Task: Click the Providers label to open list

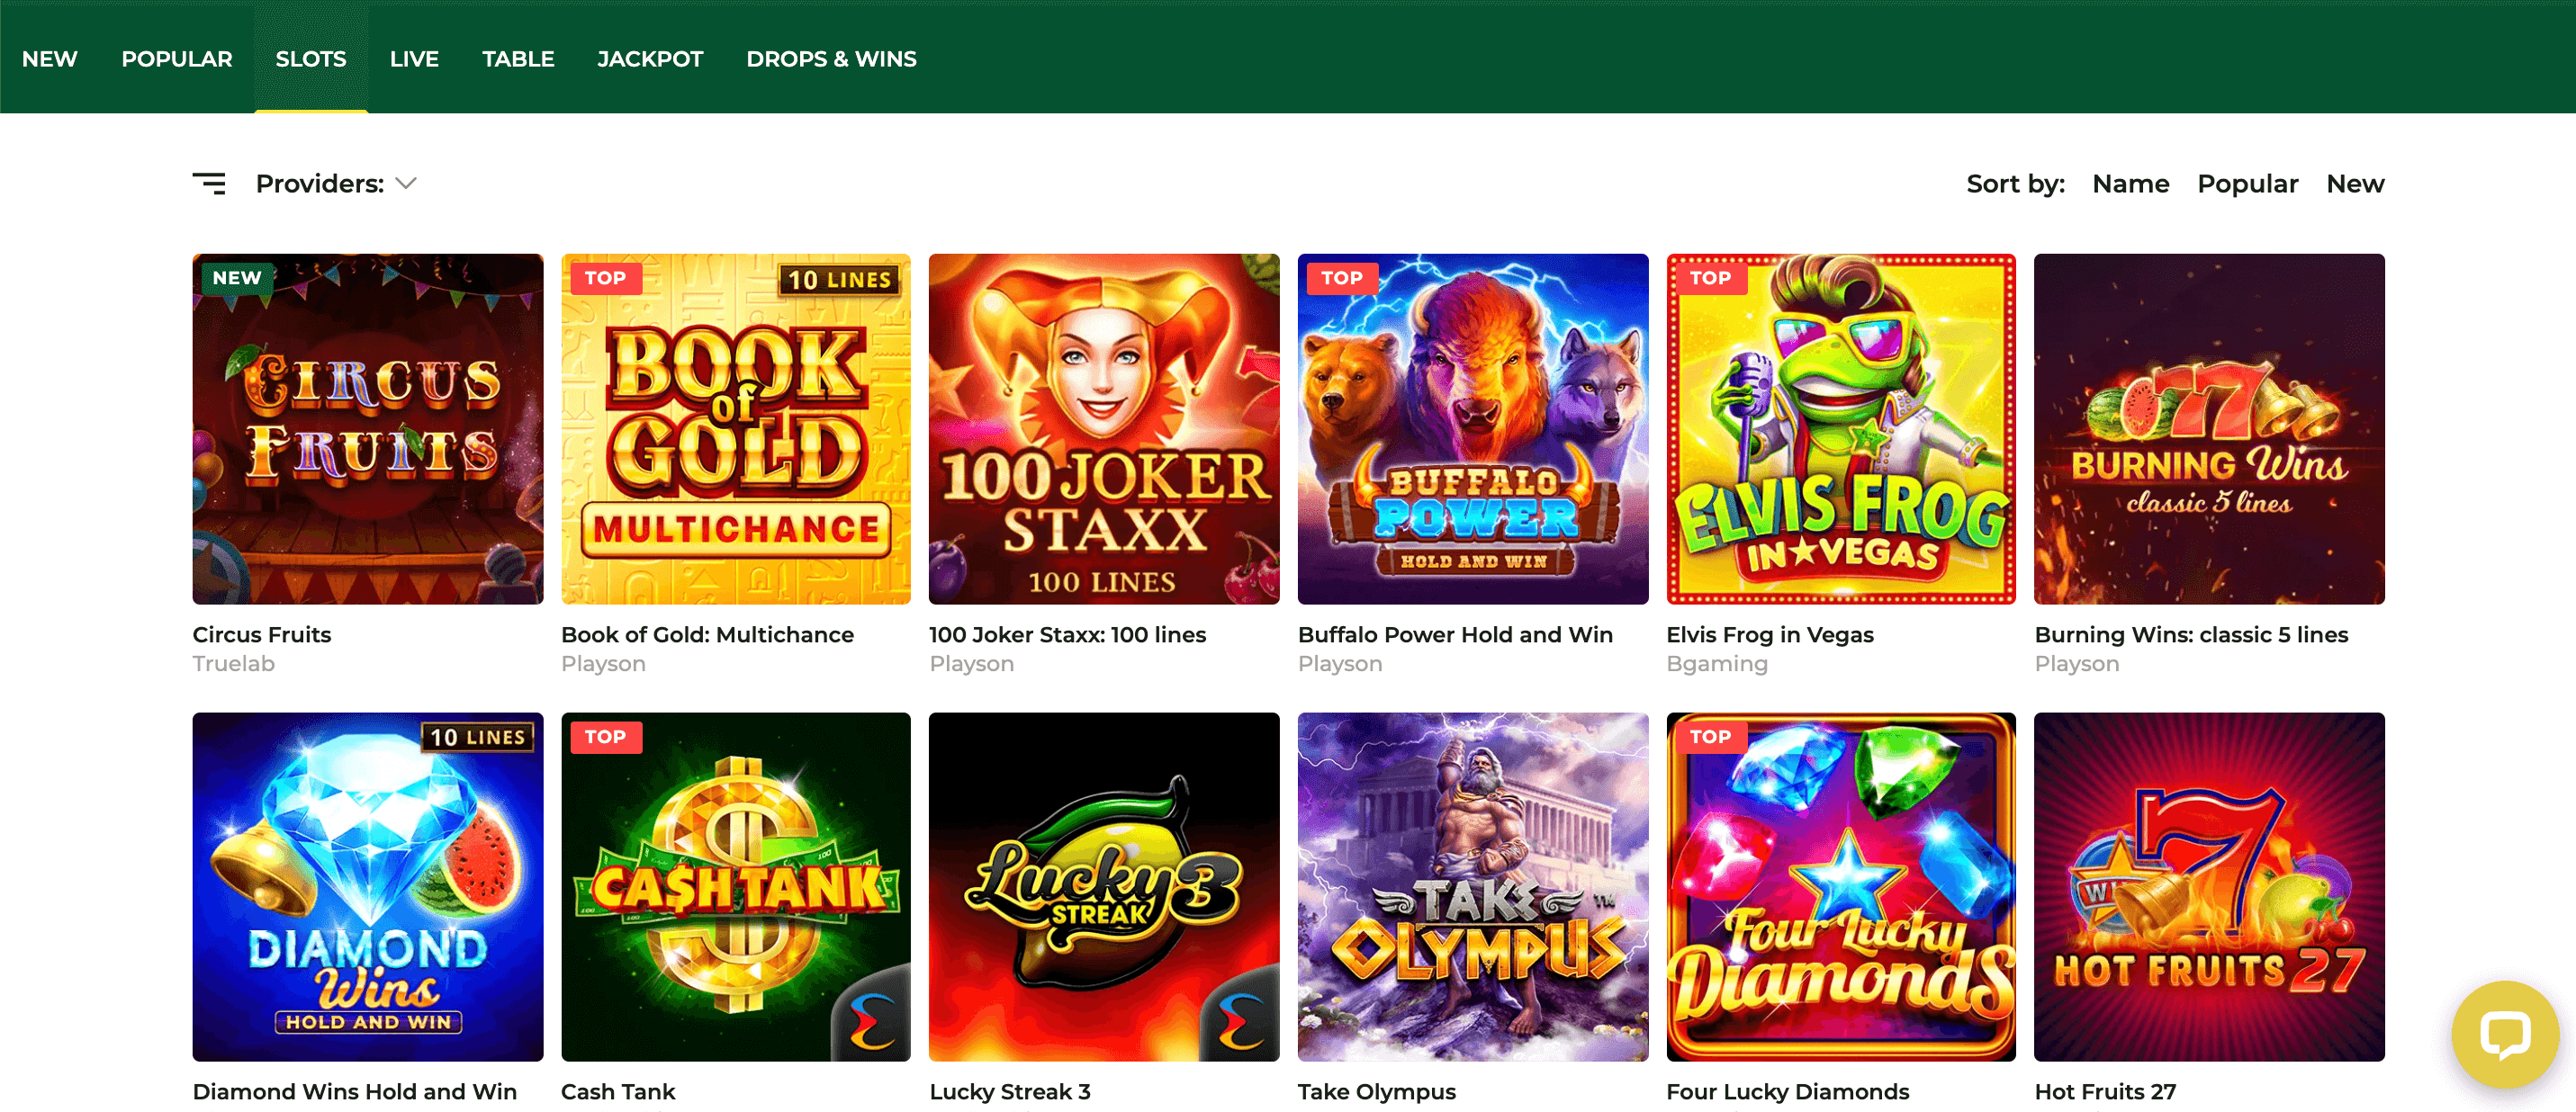Action: pyautogui.click(x=319, y=184)
